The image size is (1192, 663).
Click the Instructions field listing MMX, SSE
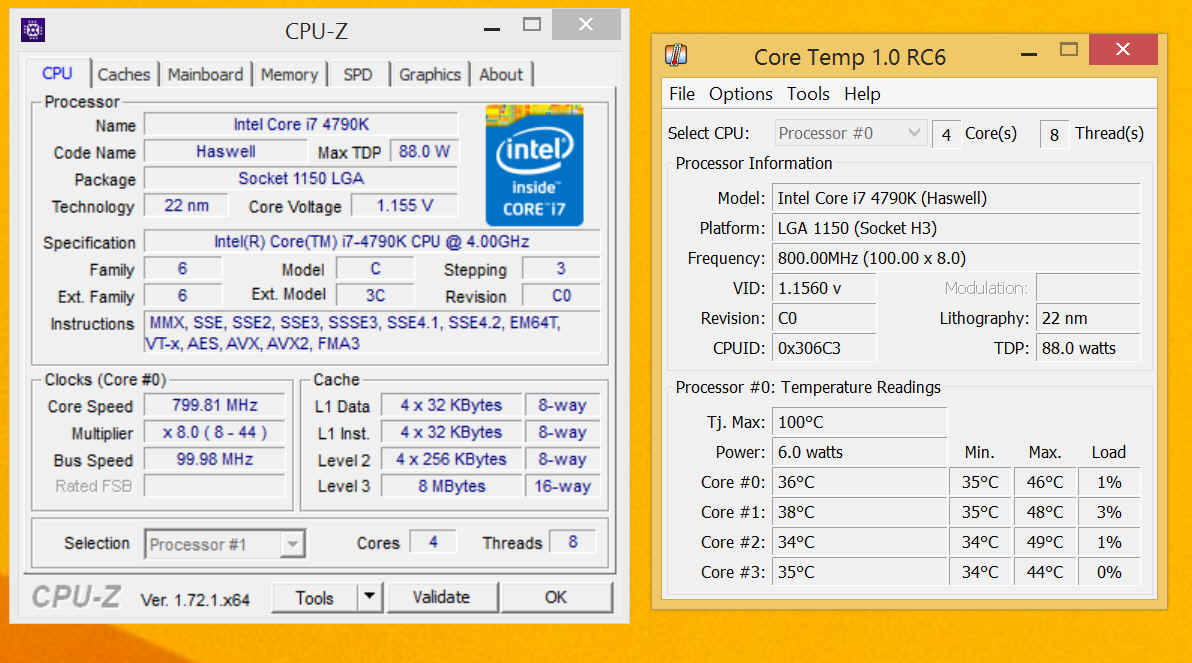point(372,333)
